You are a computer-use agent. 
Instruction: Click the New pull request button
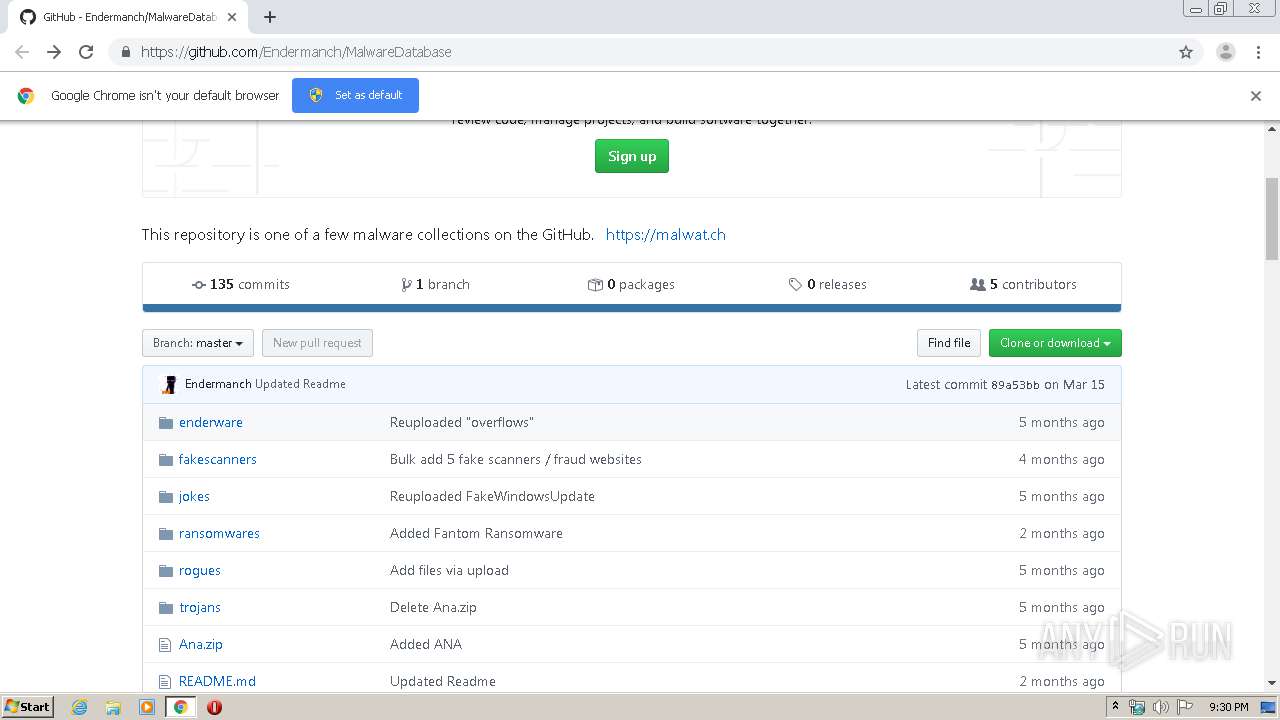[317, 343]
